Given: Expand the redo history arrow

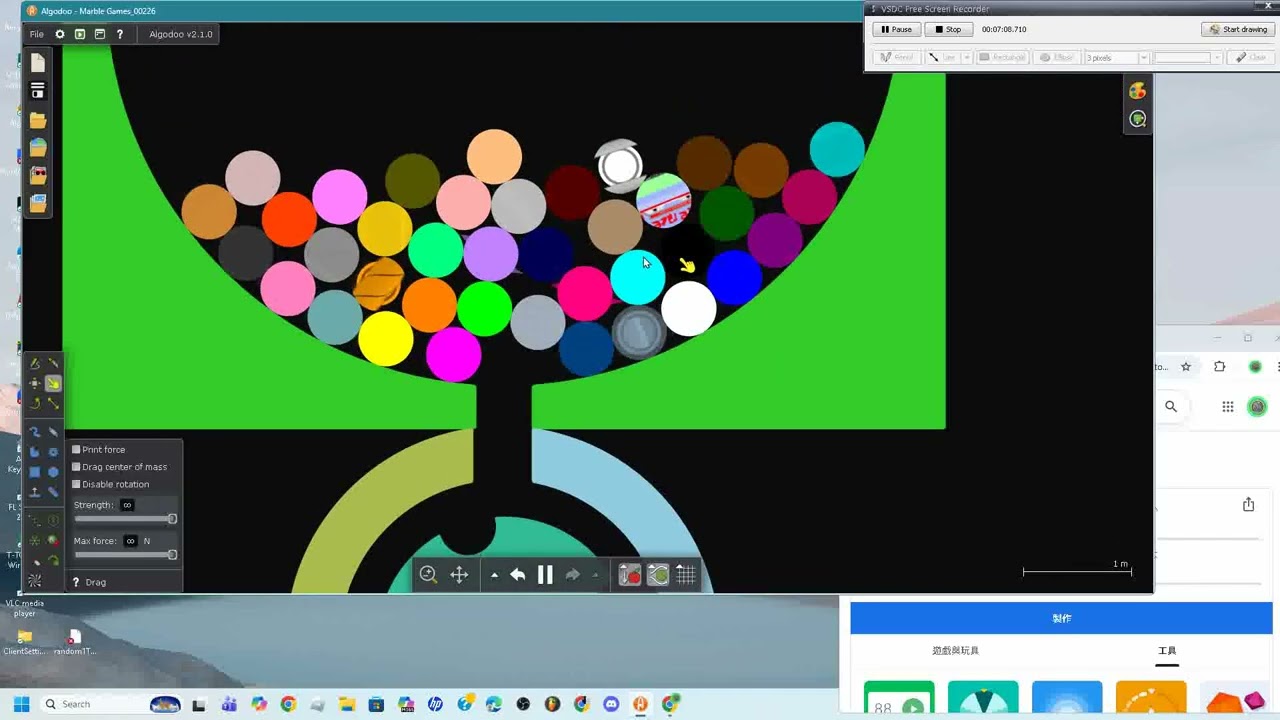Looking at the screenshot, I should coord(596,575).
